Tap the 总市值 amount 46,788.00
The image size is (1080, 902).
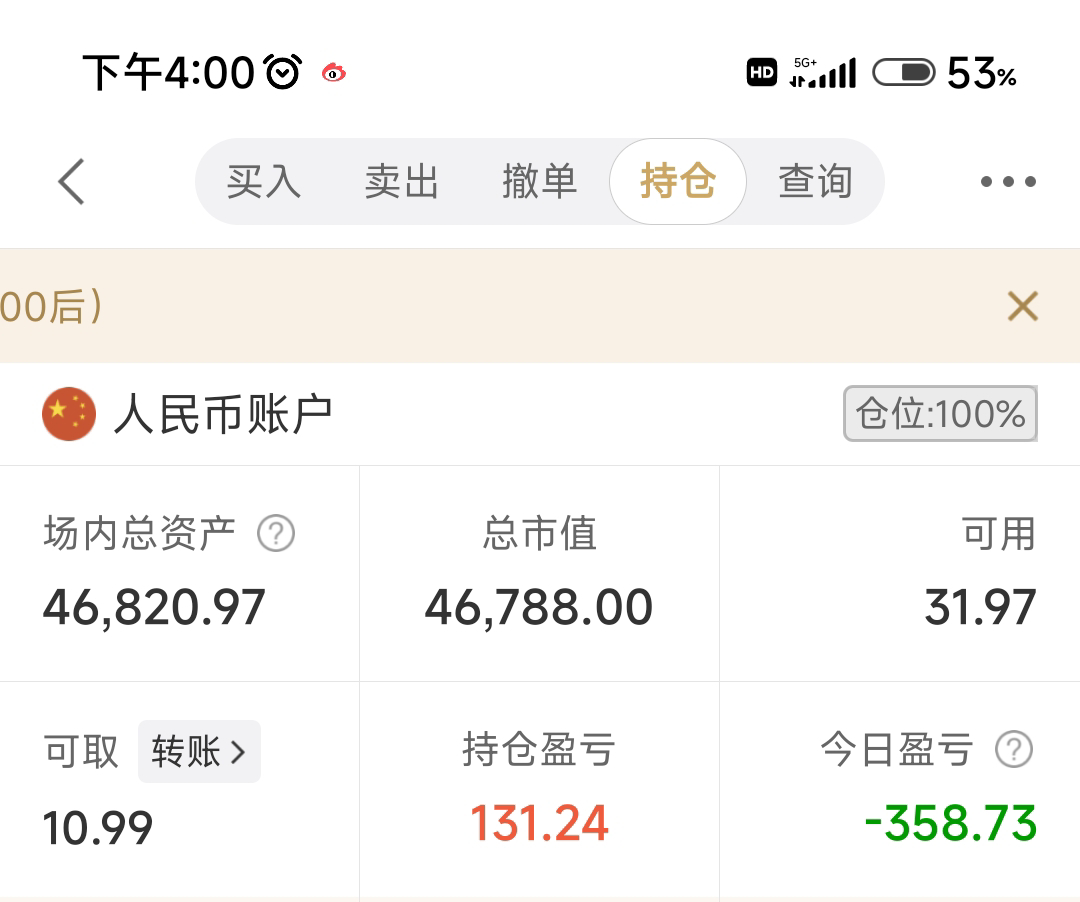[539, 608]
